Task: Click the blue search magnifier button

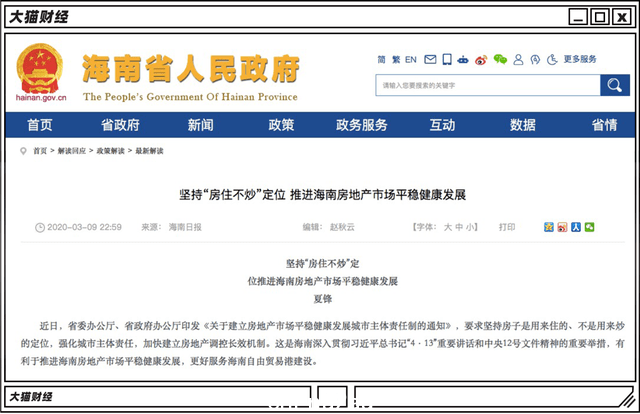Action: [615, 85]
